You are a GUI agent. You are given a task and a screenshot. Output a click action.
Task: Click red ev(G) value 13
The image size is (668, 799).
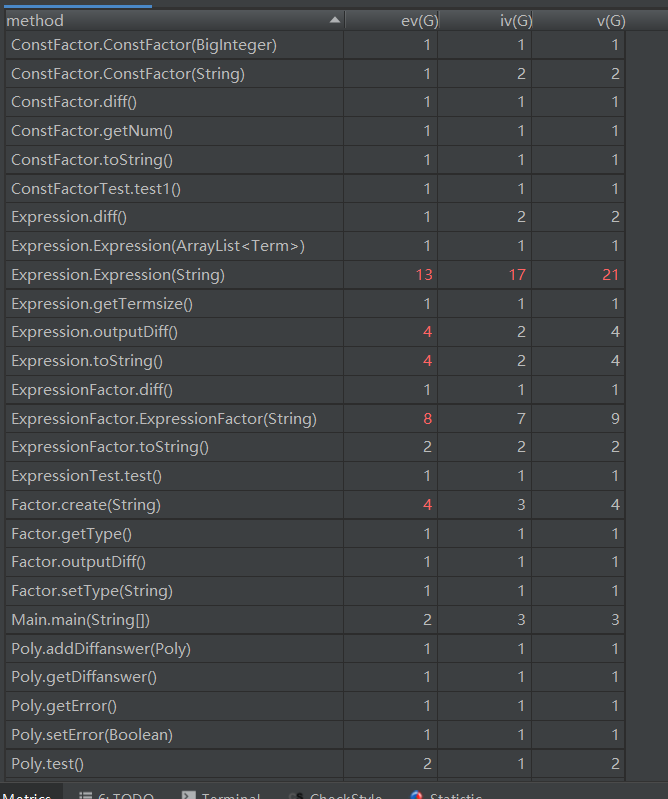click(424, 274)
